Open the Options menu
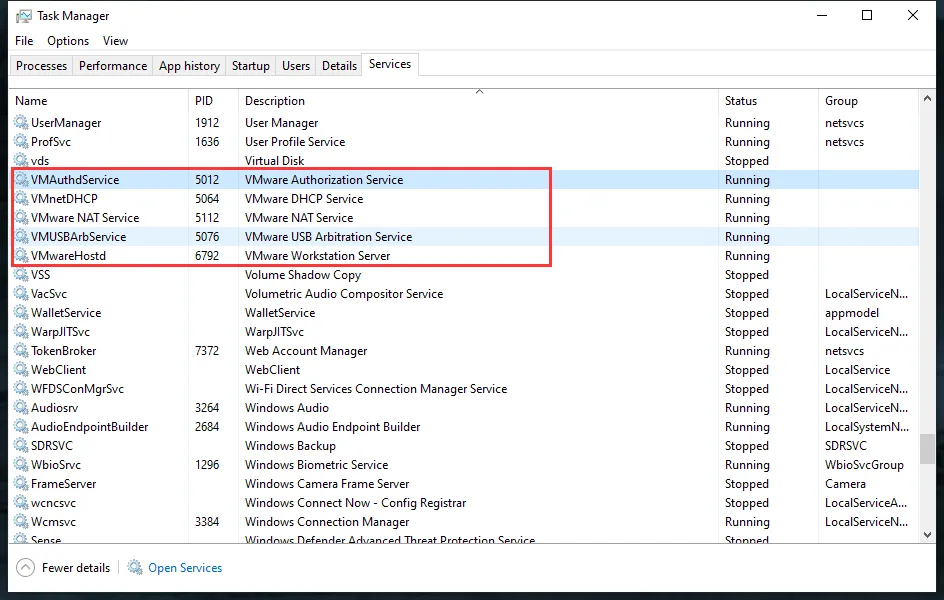Viewport: 944px width, 600px height. coord(68,41)
